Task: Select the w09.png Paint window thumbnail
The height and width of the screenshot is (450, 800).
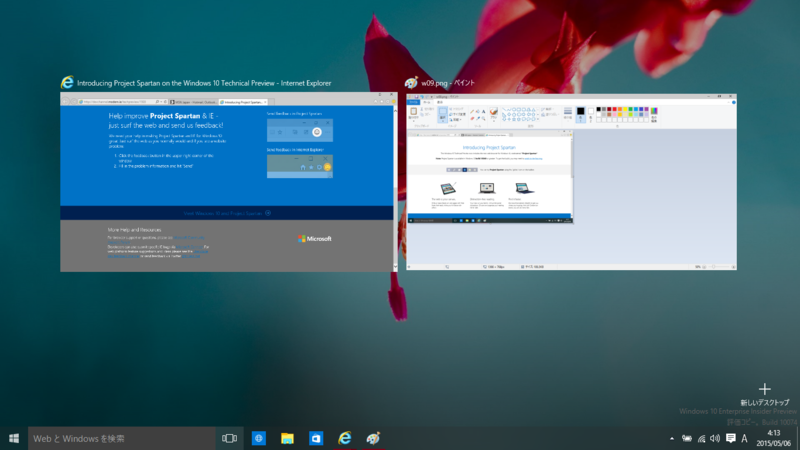Action: 571,182
